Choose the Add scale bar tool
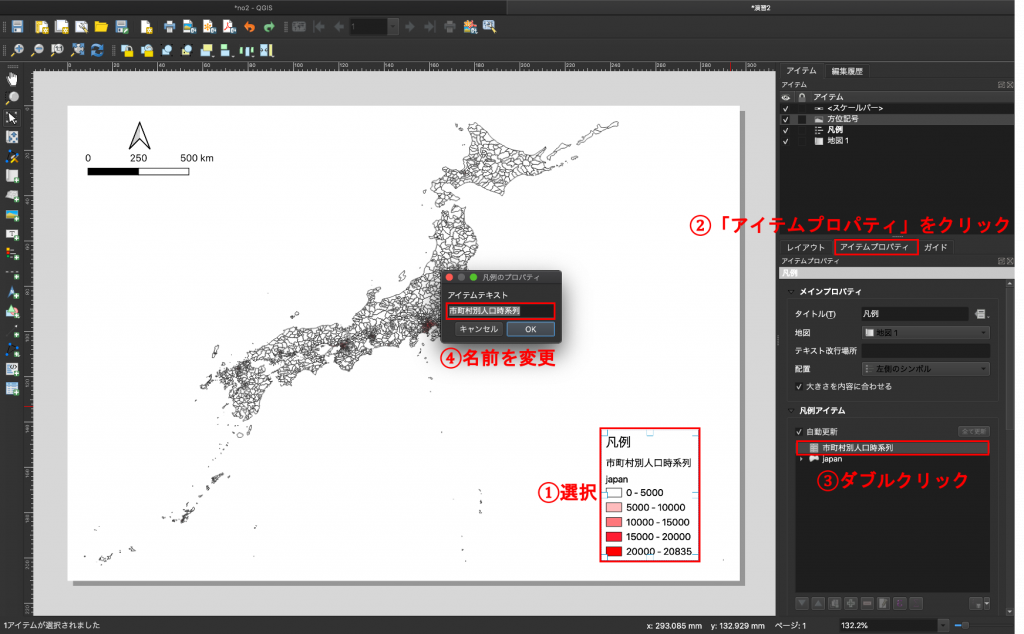The width and height of the screenshot is (1024, 634). [12, 273]
